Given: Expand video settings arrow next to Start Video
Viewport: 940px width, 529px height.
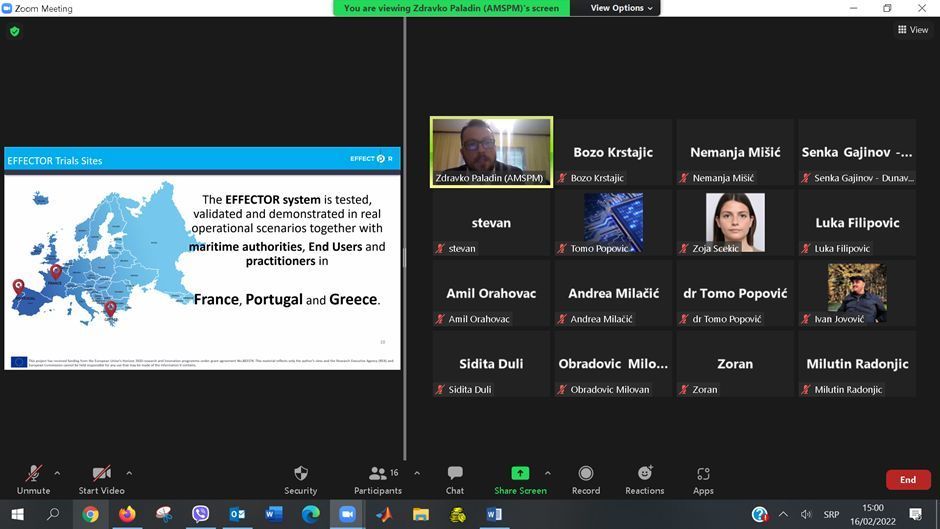Looking at the screenshot, I should tap(129, 473).
